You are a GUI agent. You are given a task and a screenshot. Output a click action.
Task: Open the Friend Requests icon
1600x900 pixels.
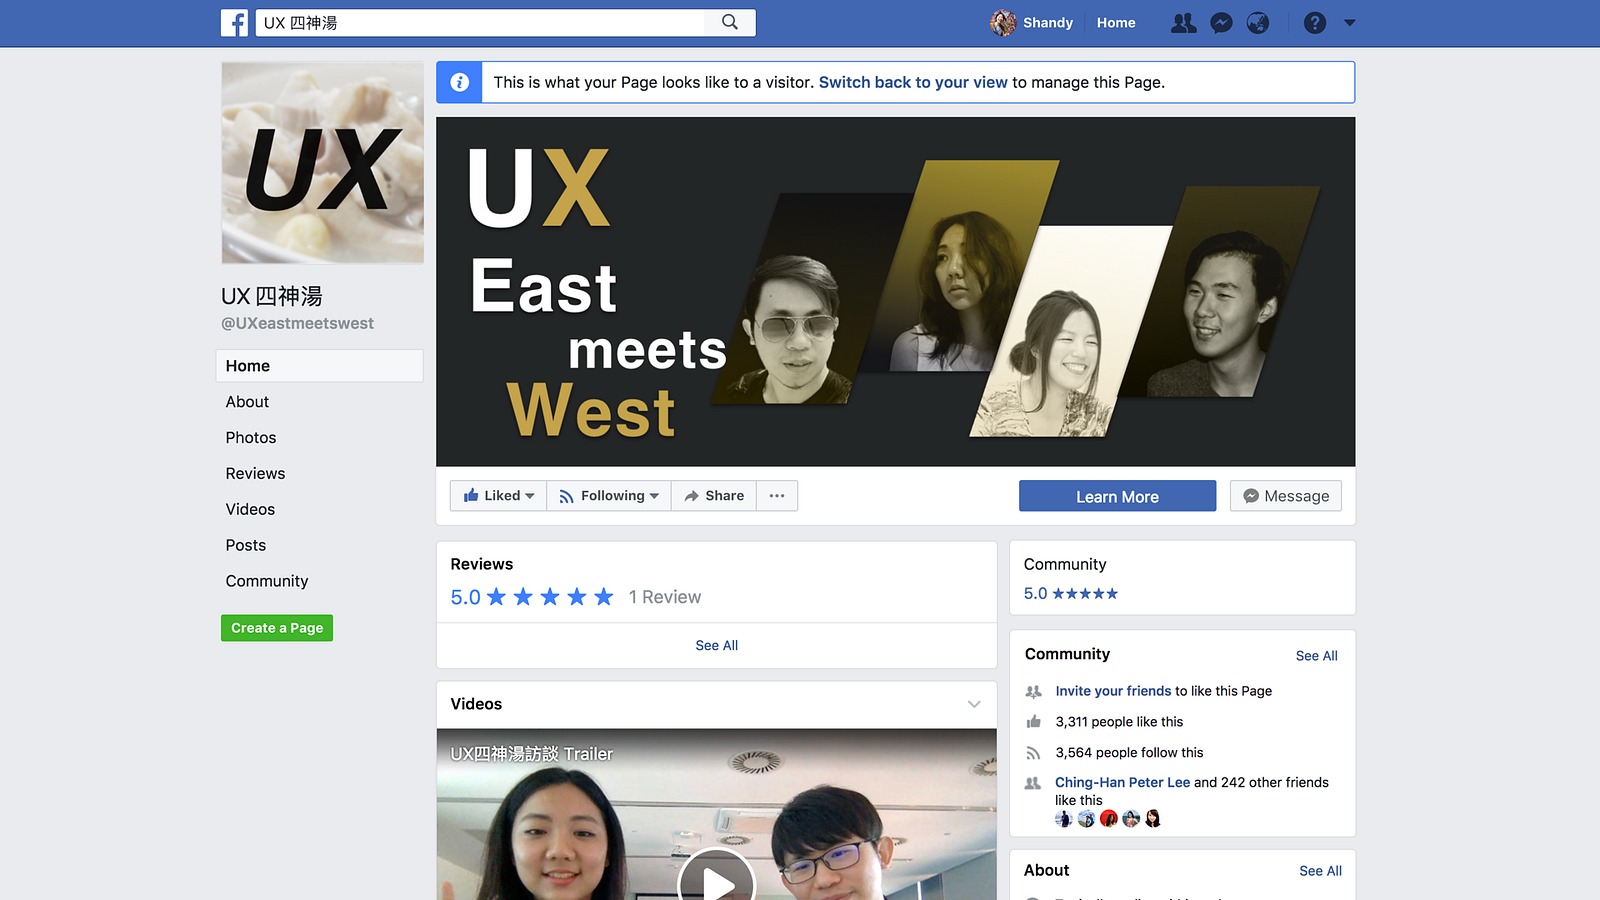(1184, 23)
